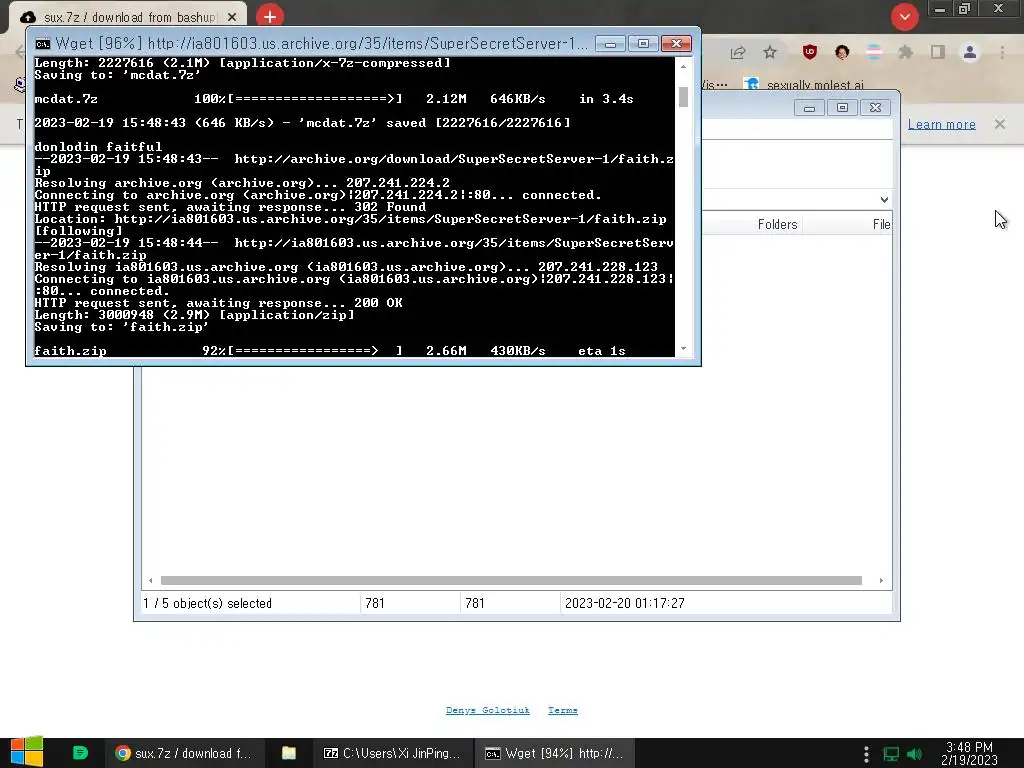The width and height of the screenshot is (1024, 768).
Task: Close the sux.7z browser tab
Action: 231,18
